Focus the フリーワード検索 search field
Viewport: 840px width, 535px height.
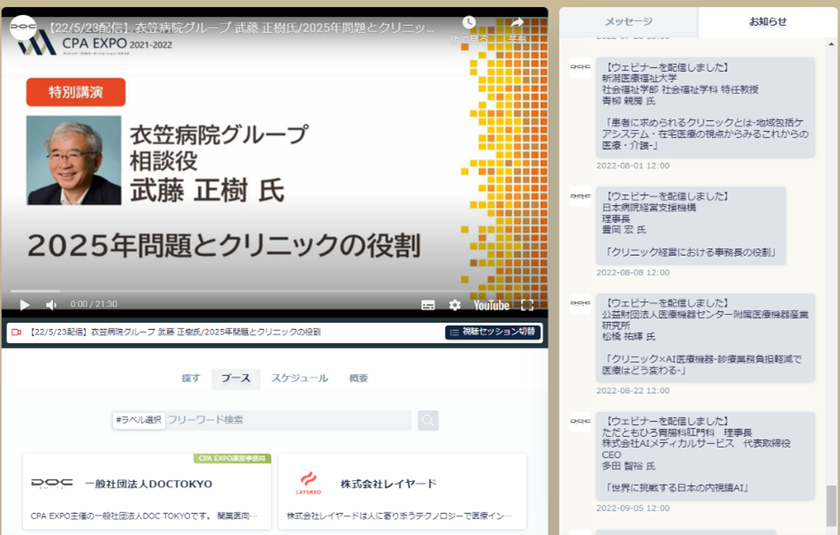(x=288, y=420)
